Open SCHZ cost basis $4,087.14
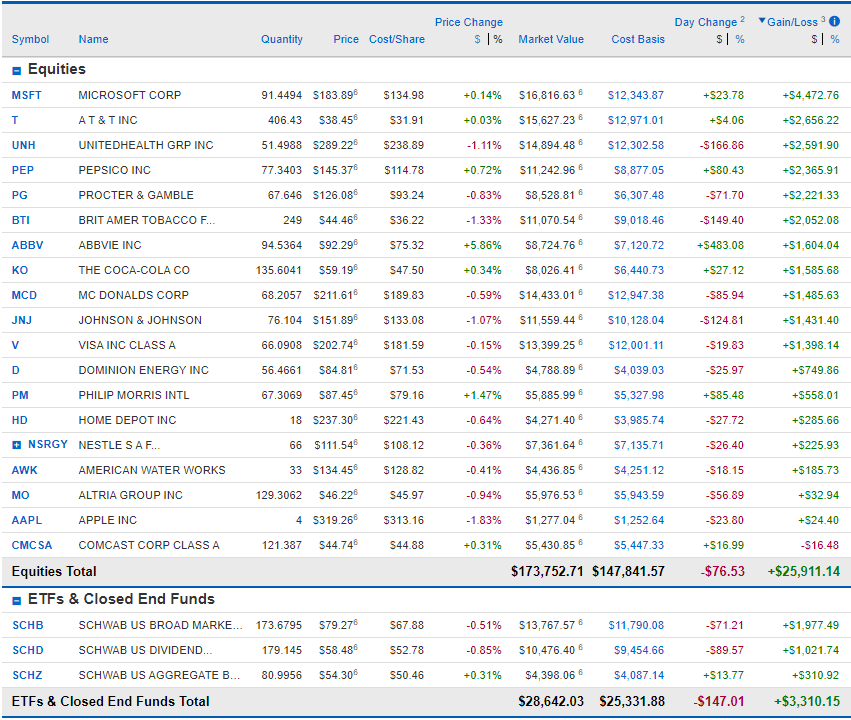Viewport: 851px width, 720px height. coord(639,675)
